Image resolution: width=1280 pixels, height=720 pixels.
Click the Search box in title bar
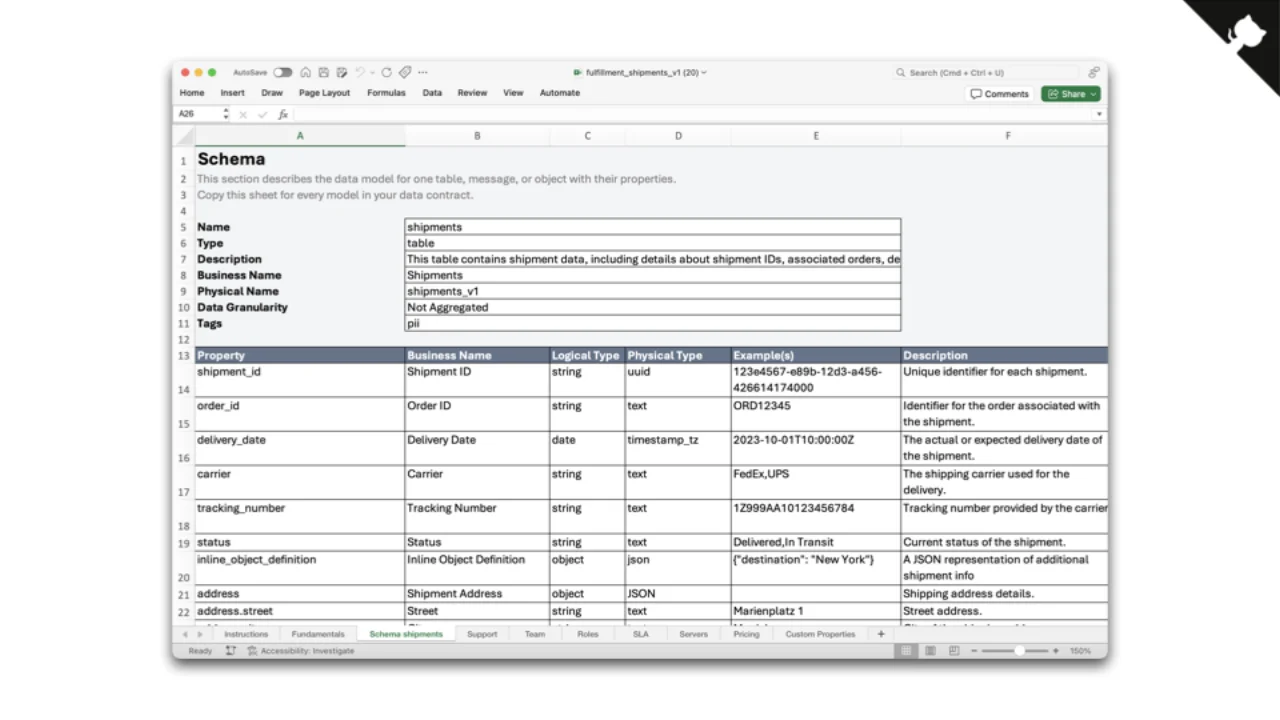[x=987, y=72]
